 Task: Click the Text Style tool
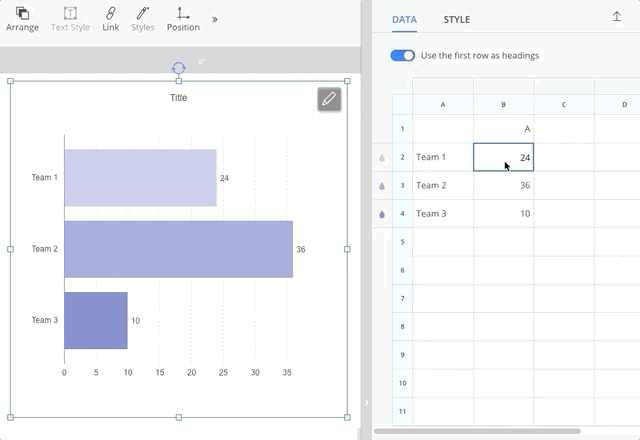point(70,18)
